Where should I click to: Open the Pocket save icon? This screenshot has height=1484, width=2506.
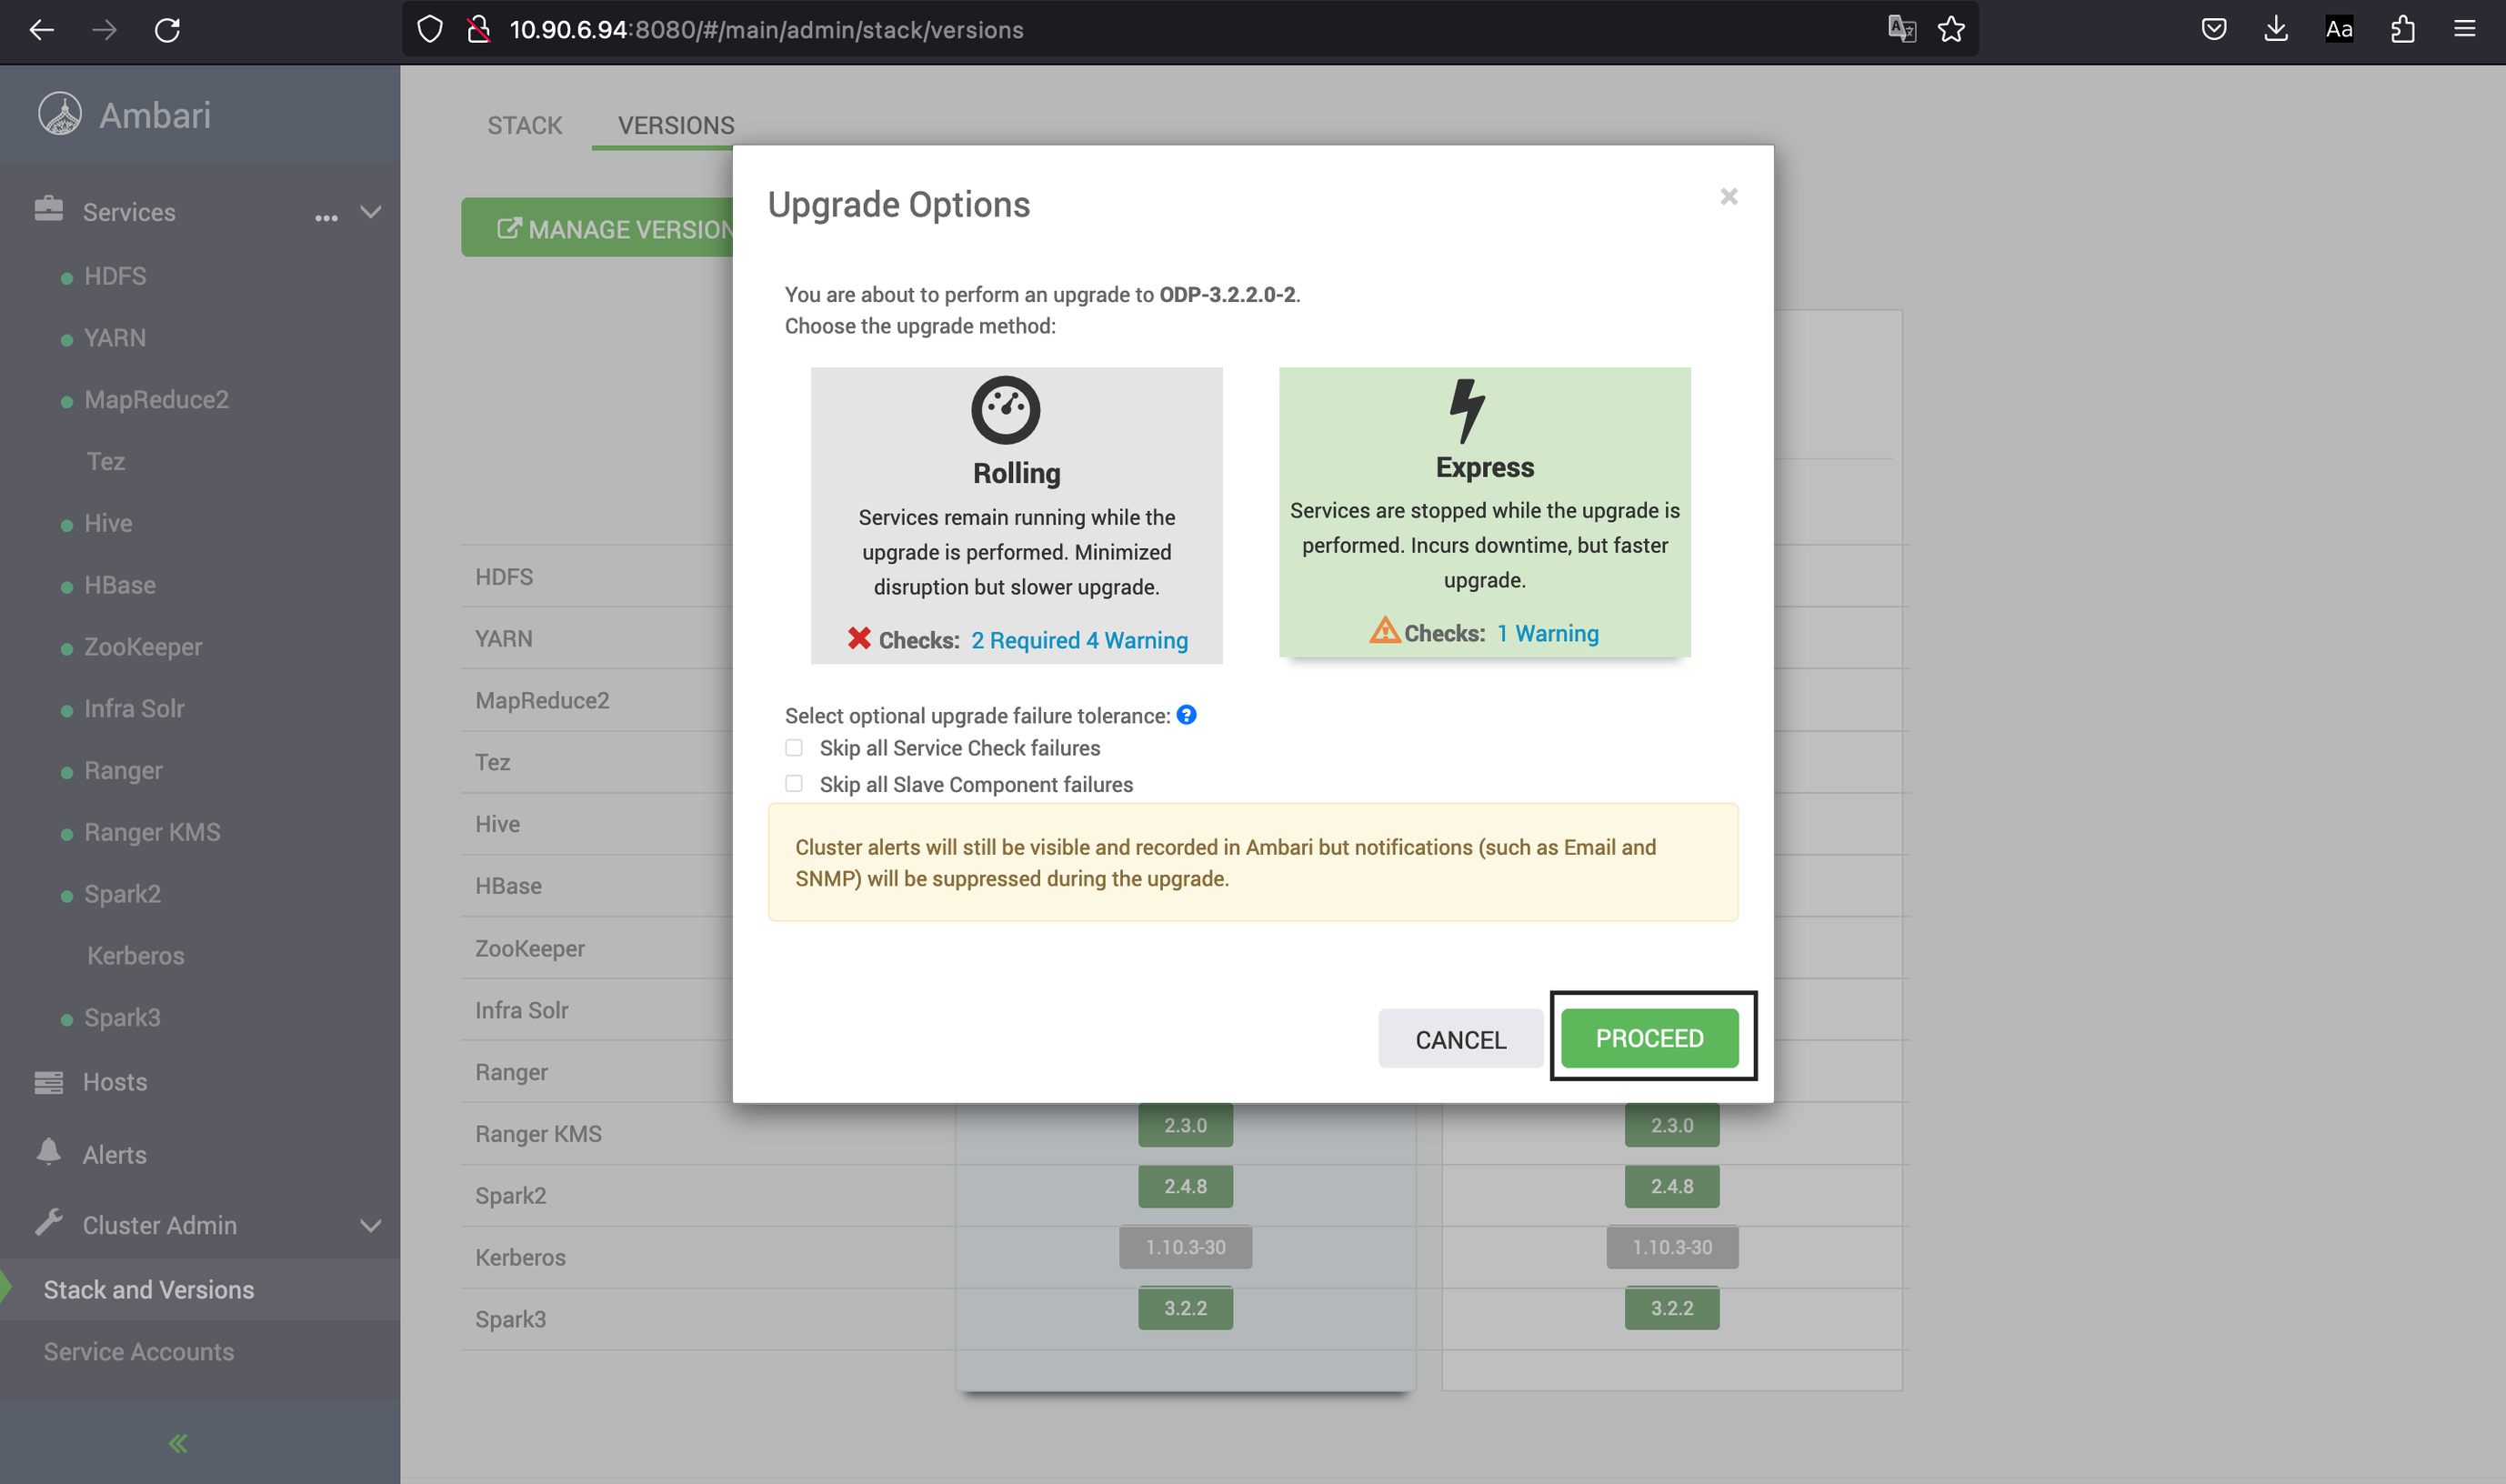2214,30
